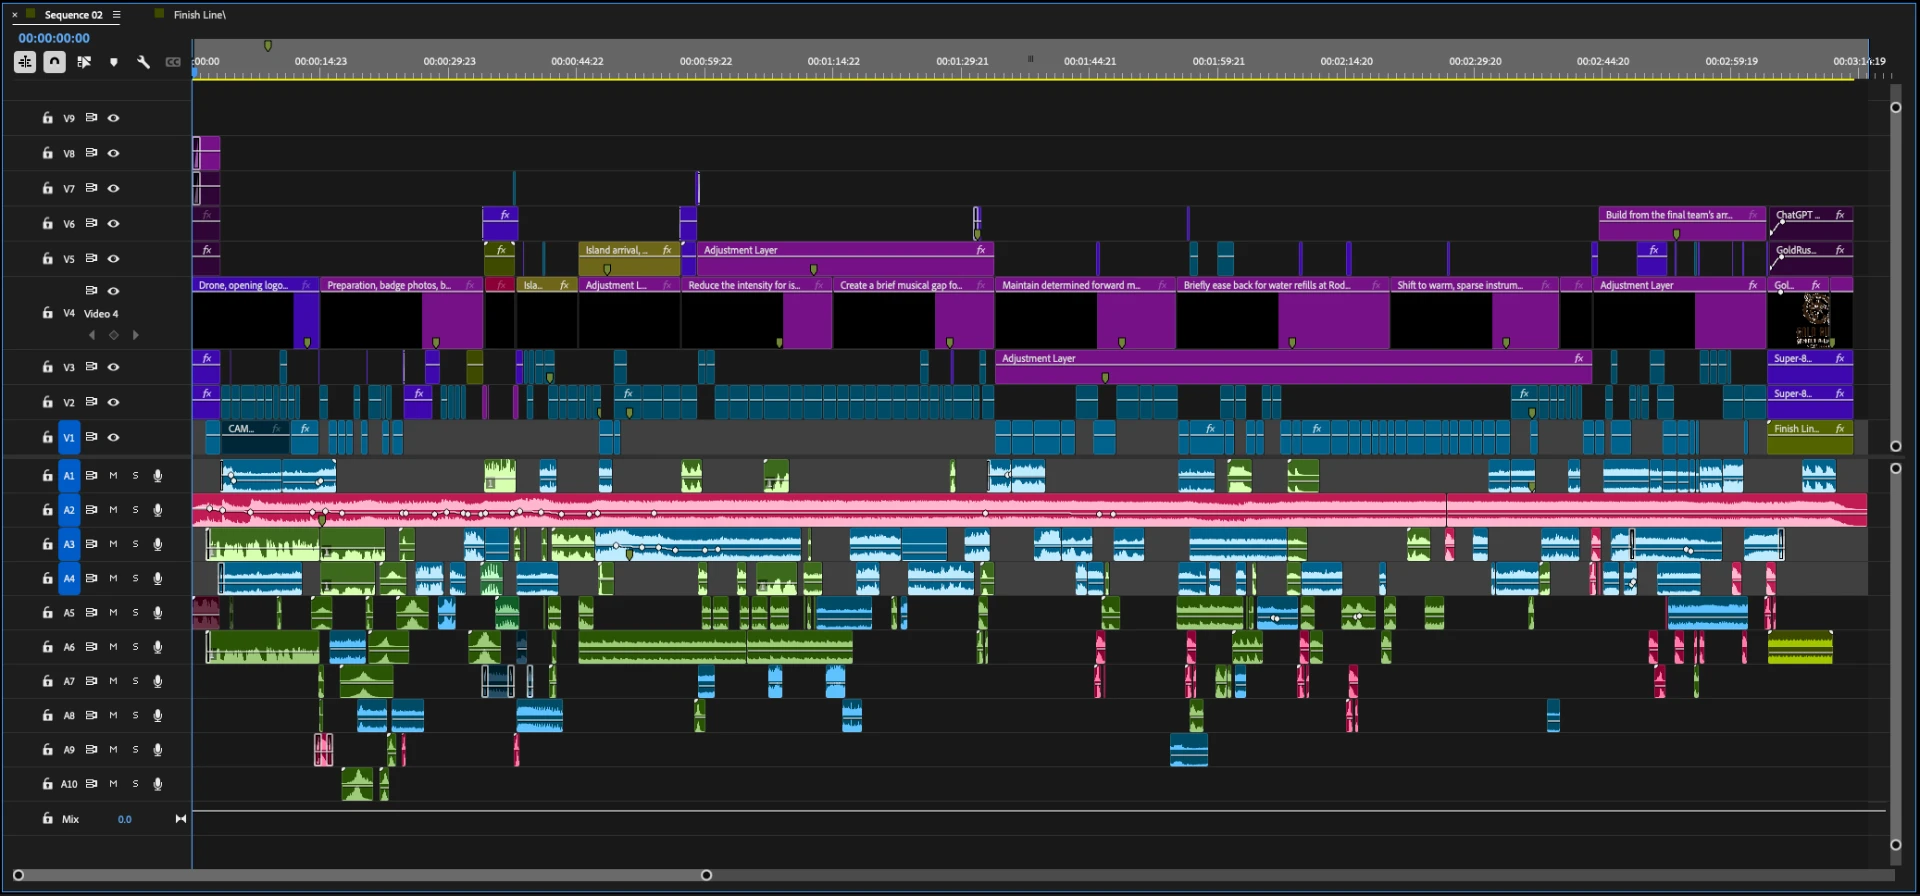Solo audio track A2

pos(136,510)
